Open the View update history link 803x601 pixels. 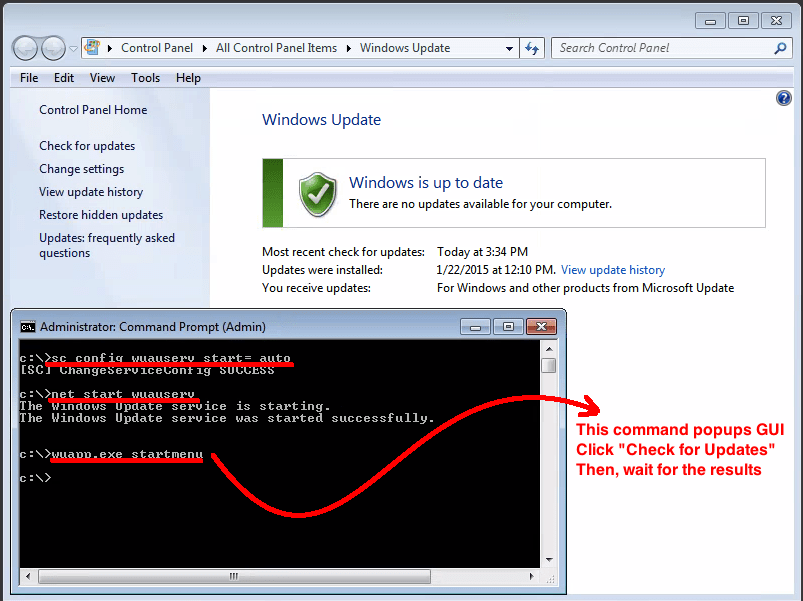pyautogui.click(x=612, y=269)
